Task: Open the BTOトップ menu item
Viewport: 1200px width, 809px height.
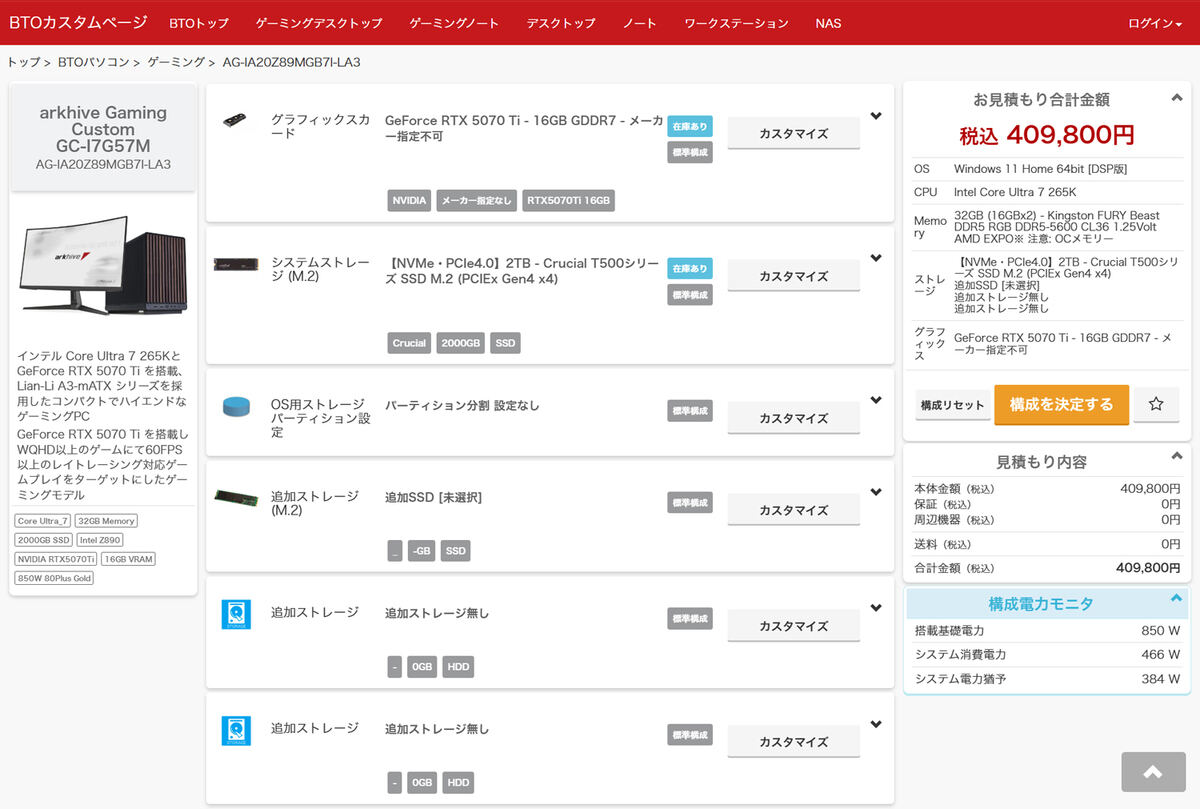Action: (199, 23)
